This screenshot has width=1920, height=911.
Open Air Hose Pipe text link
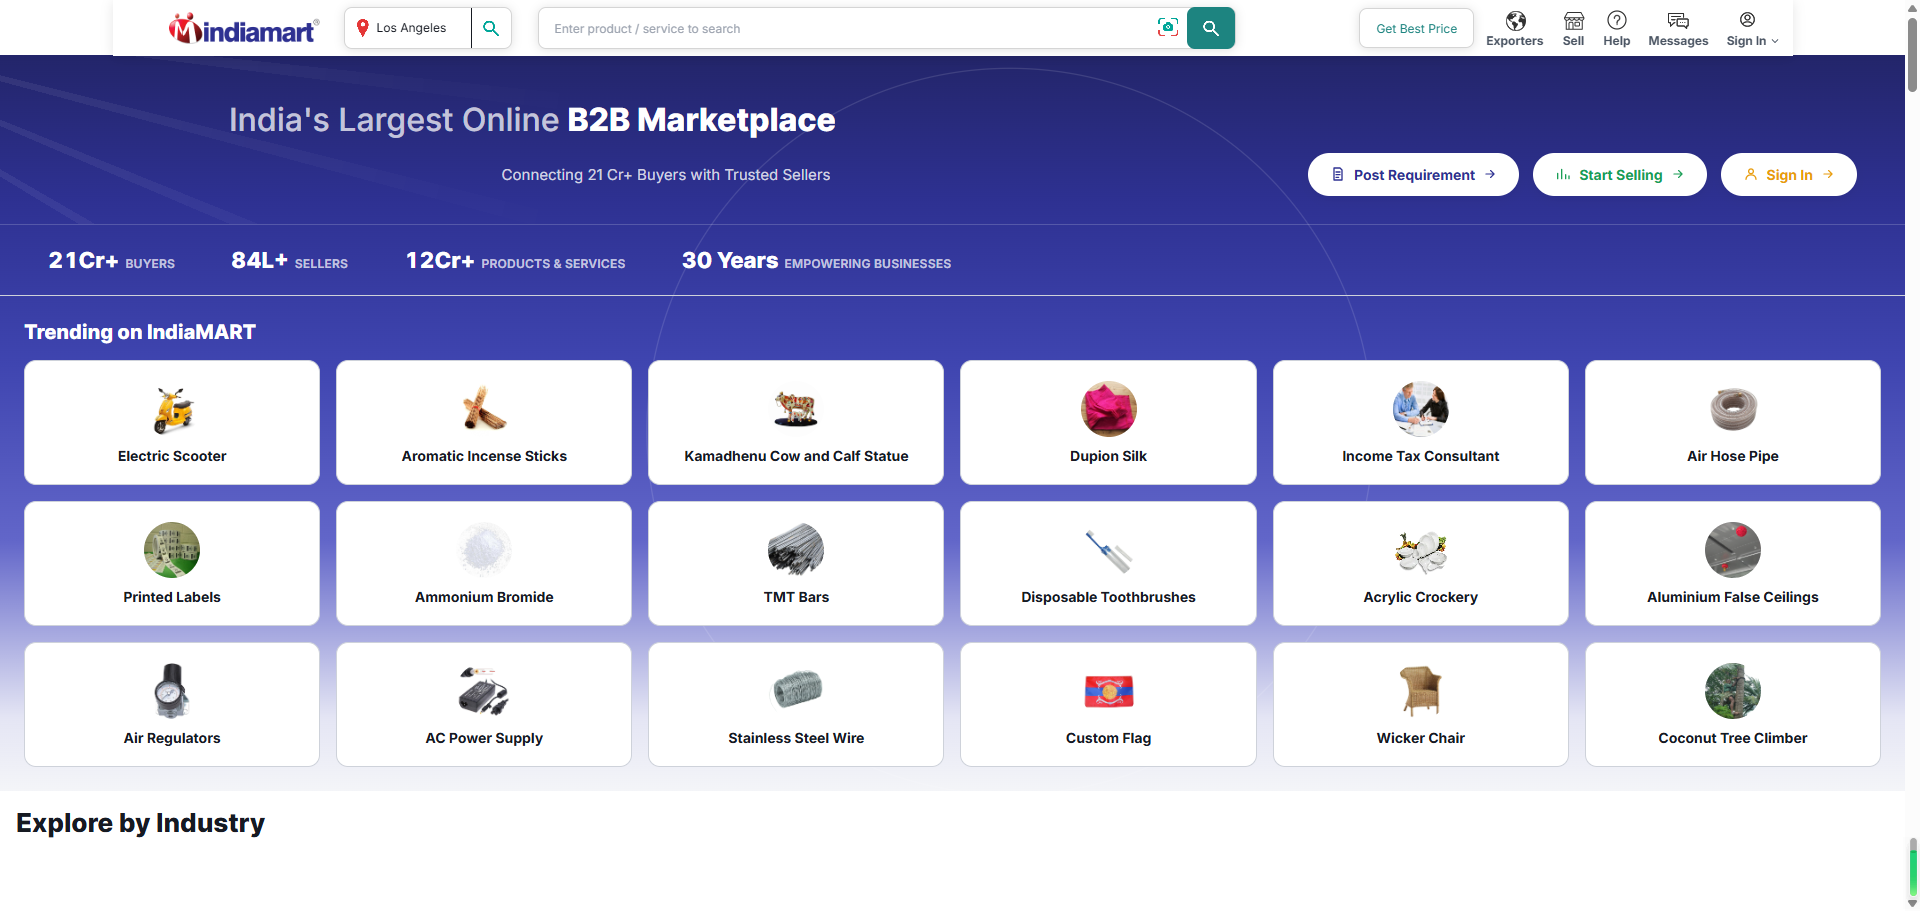(x=1733, y=456)
